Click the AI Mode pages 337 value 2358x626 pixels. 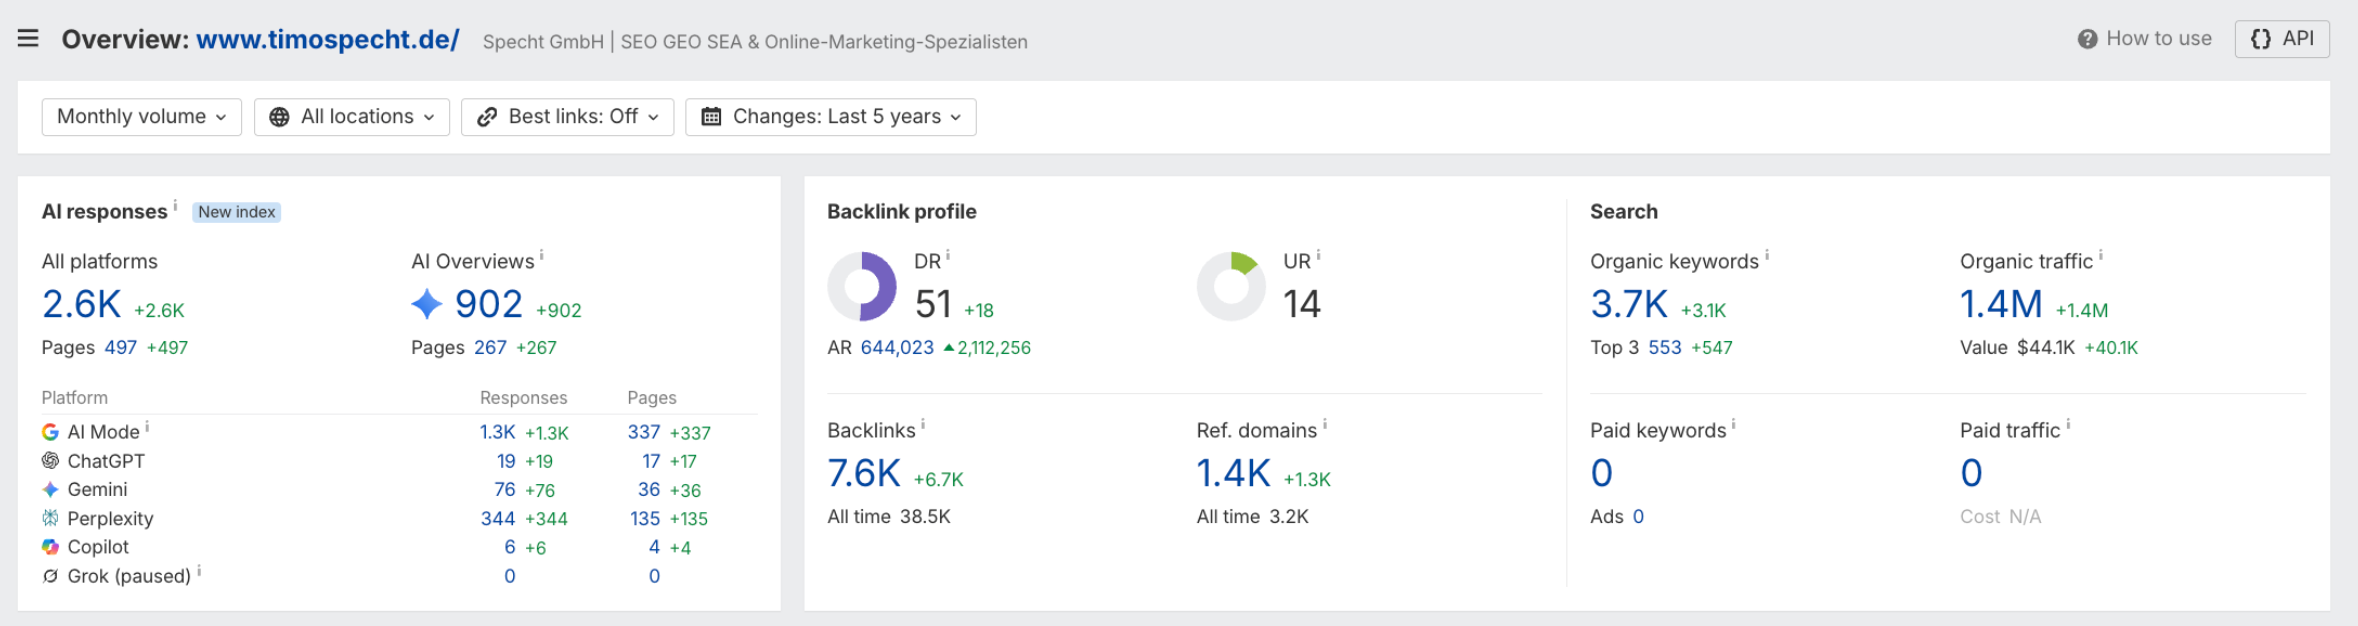point(644,432)
